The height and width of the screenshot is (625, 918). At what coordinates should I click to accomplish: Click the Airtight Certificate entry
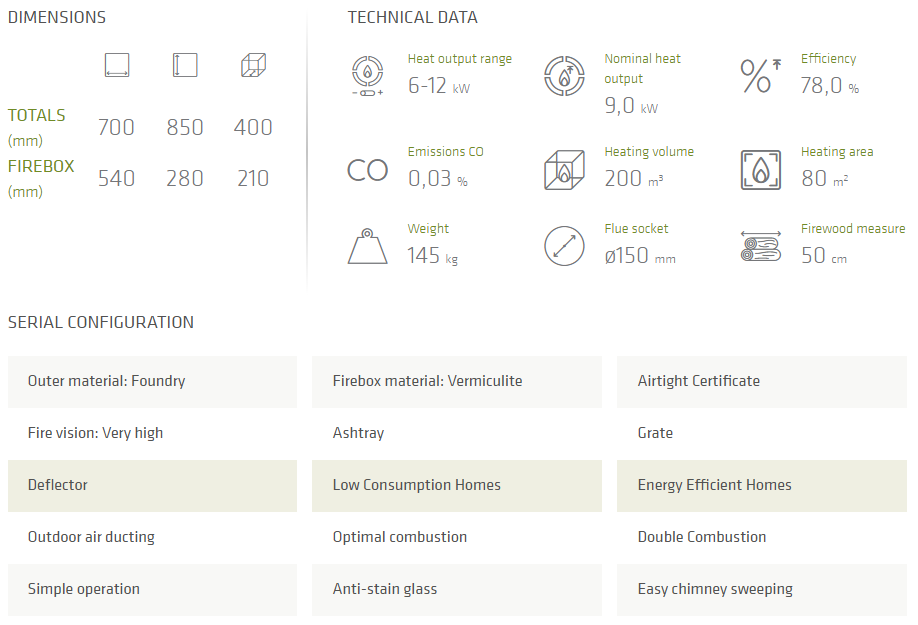762,381
